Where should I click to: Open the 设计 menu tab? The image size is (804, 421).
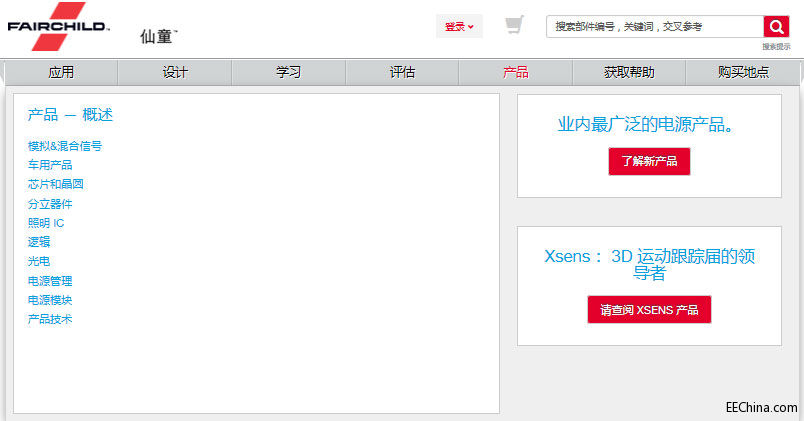pyautogui.click(x=175, y=73)
